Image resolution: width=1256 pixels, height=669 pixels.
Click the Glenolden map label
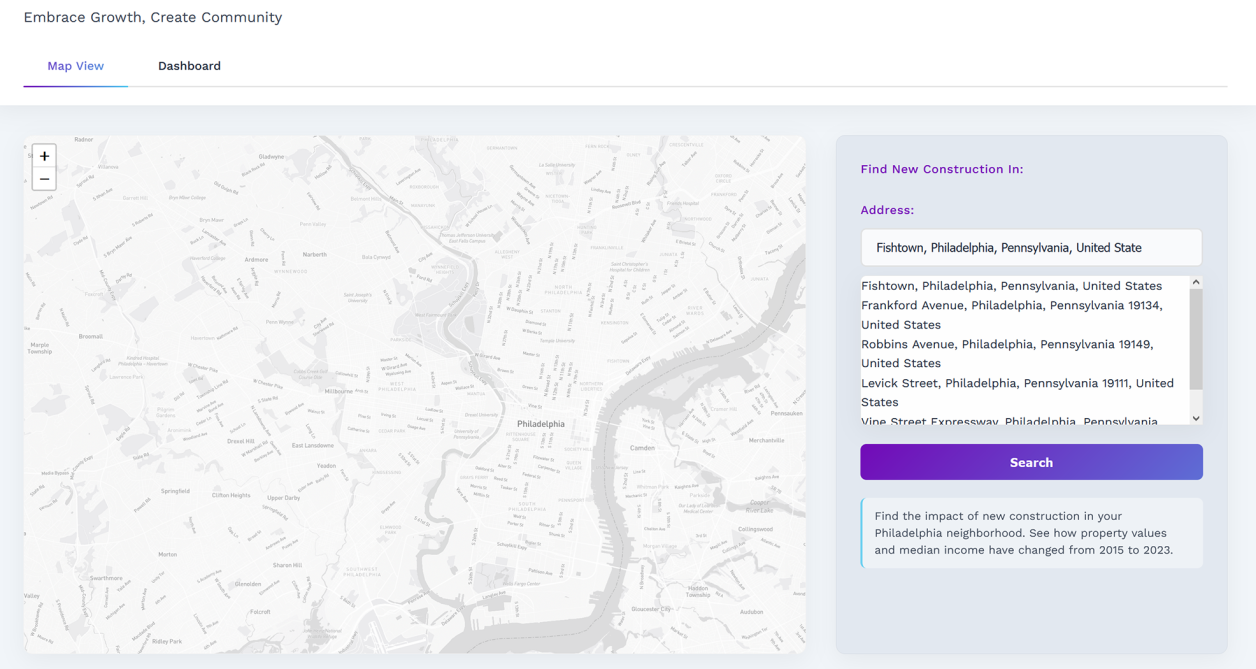(x=247, y=584)
